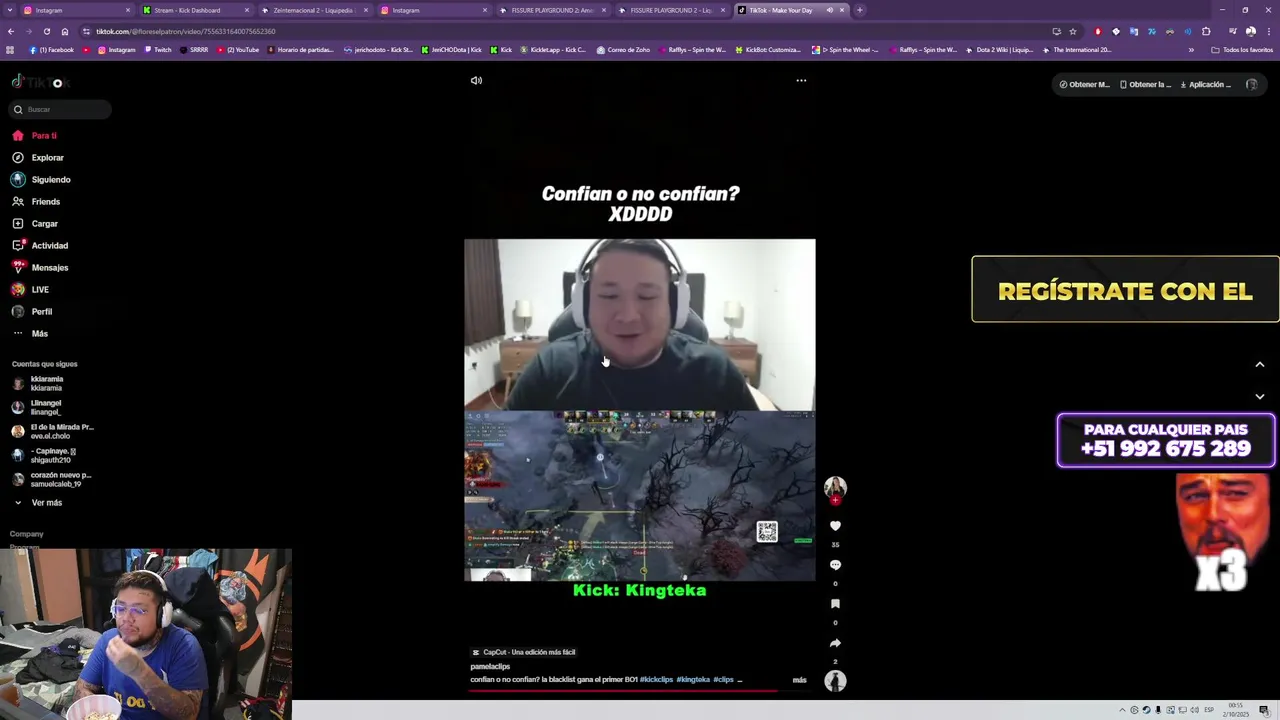Go to the next video with down arrow
This screenshot has width=1280, height=720.
(x=1260, y=397)
